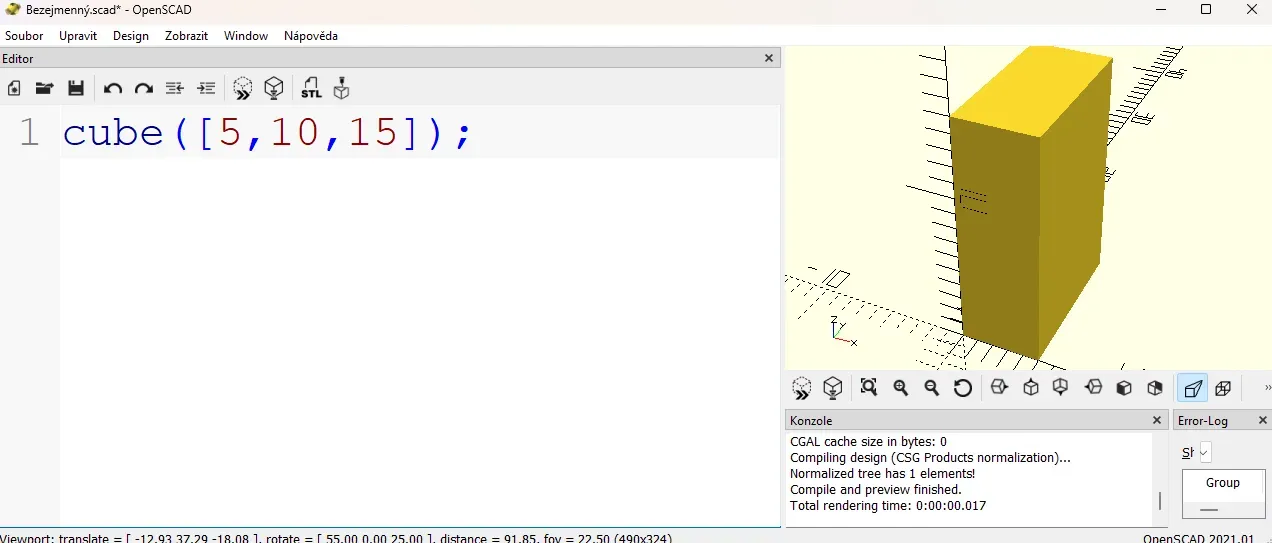Close the Editor panel
Screen dimensions: 1272x543
[769, 58]
